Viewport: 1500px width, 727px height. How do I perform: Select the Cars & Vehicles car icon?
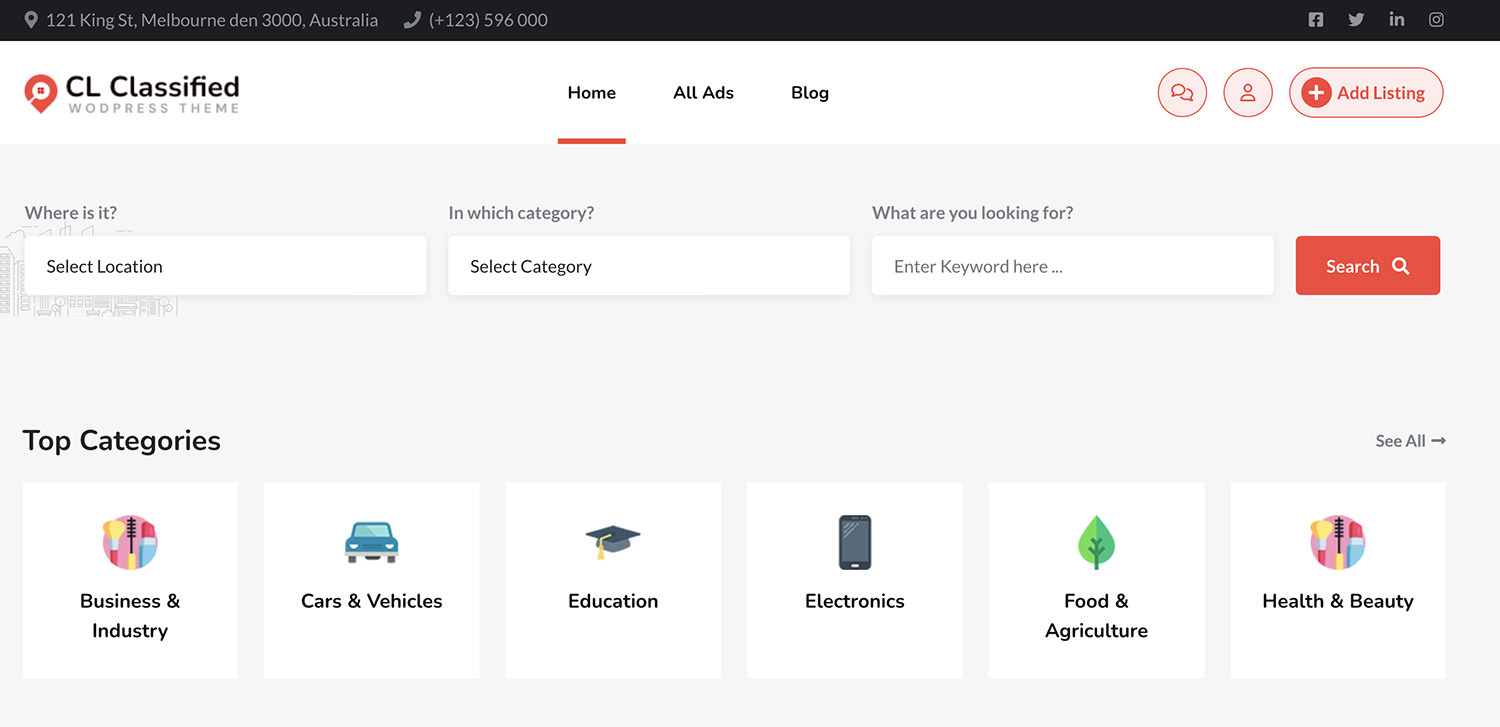tap(372, 542)
